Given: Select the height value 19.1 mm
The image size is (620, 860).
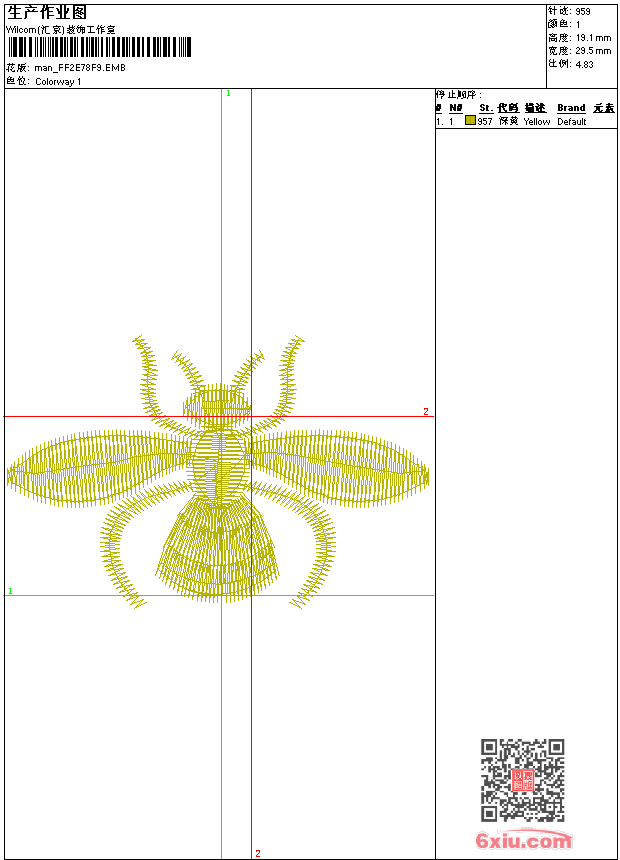Looking at the screenshot, I should click(593, 38).
